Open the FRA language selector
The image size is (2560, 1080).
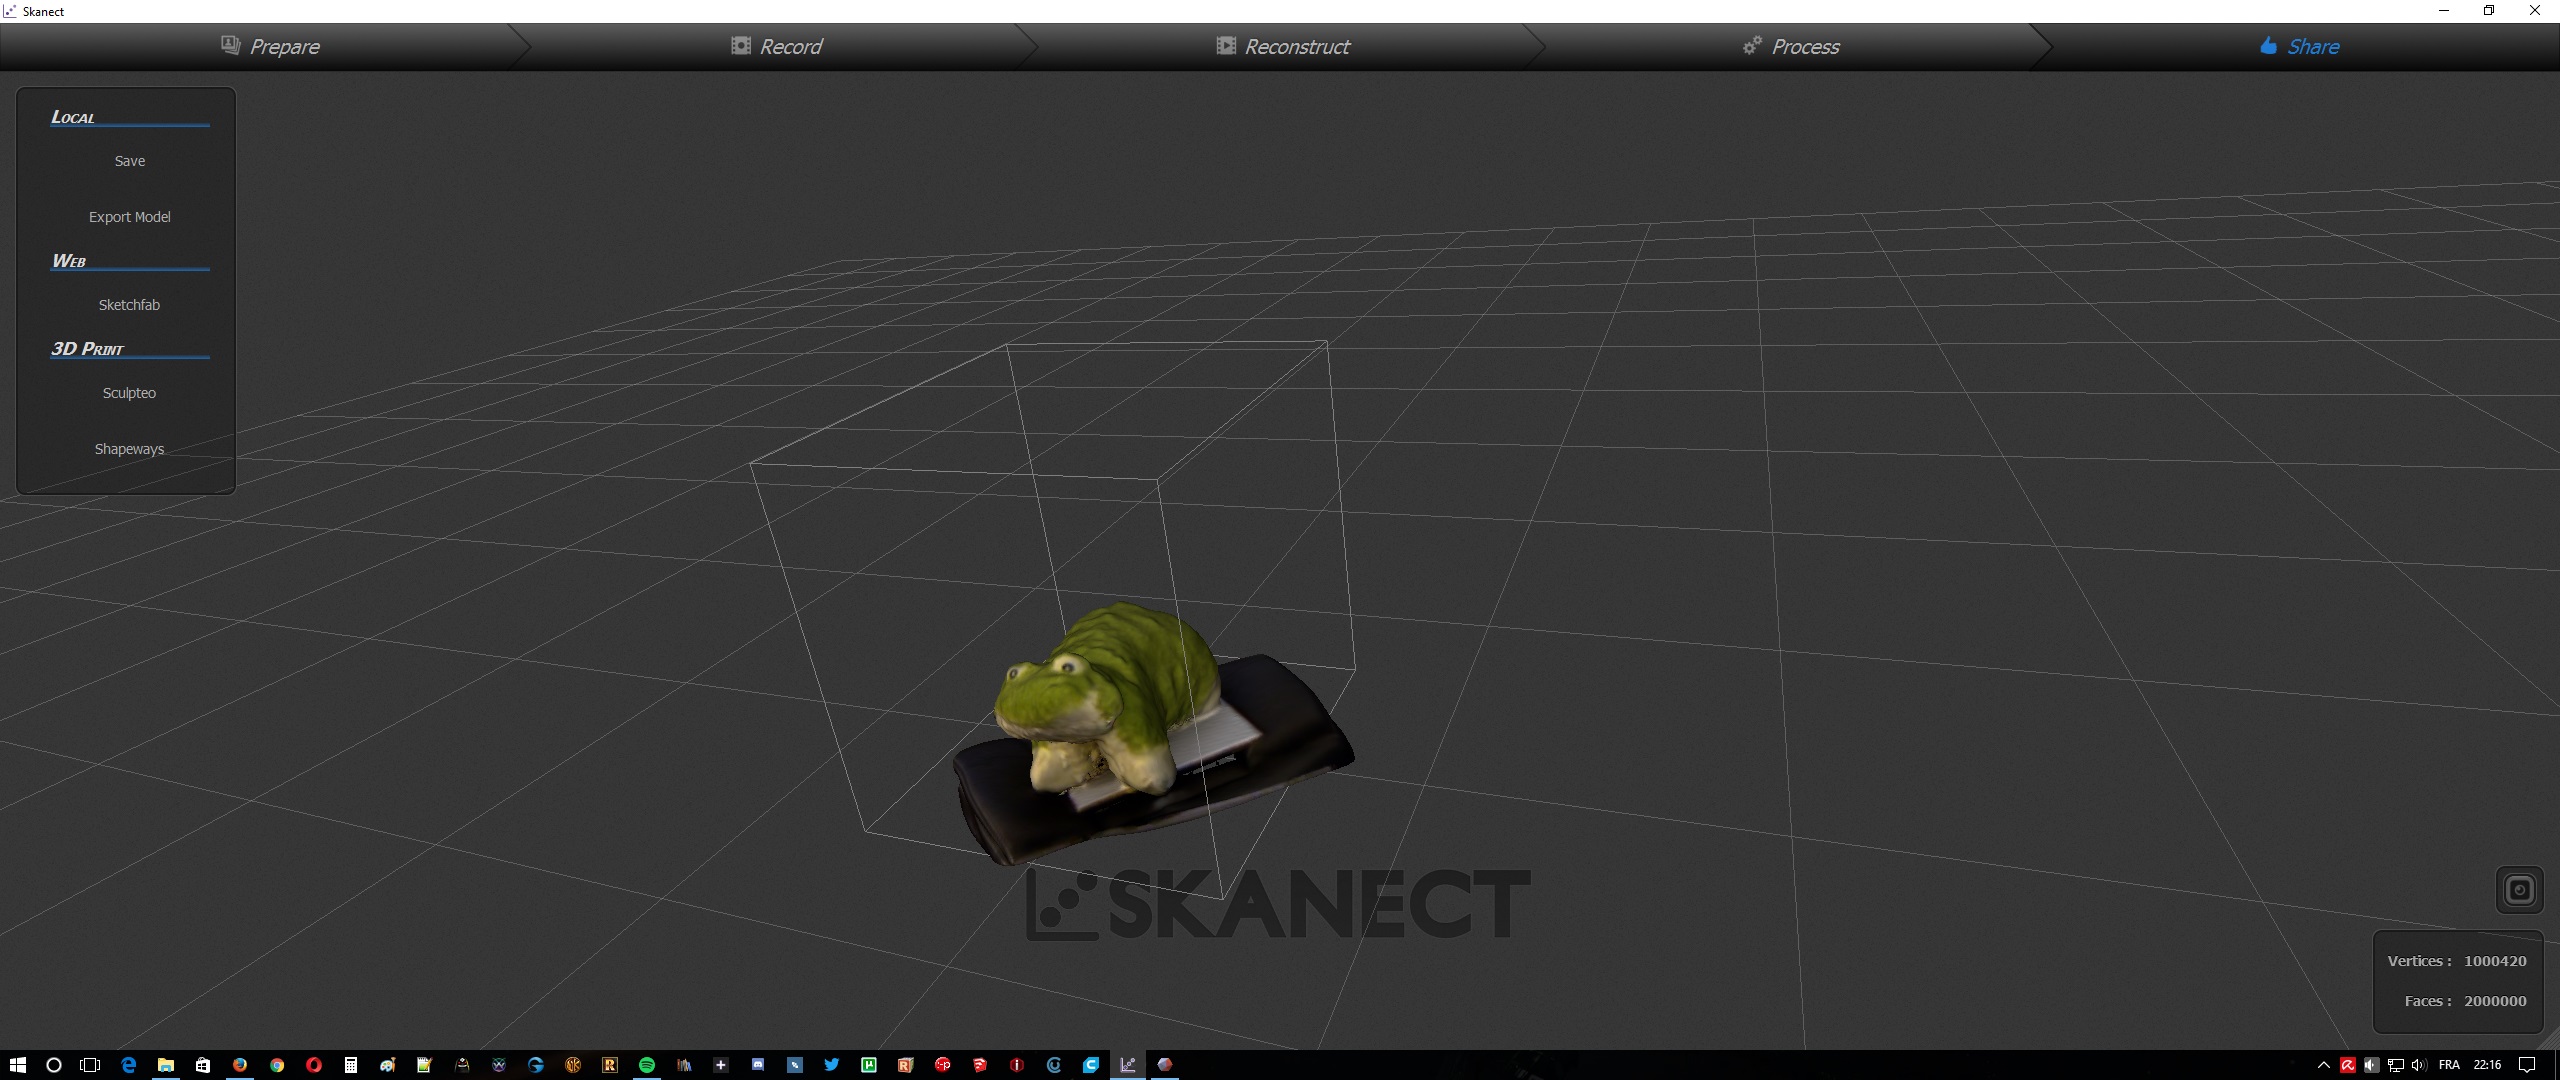2449,1065
